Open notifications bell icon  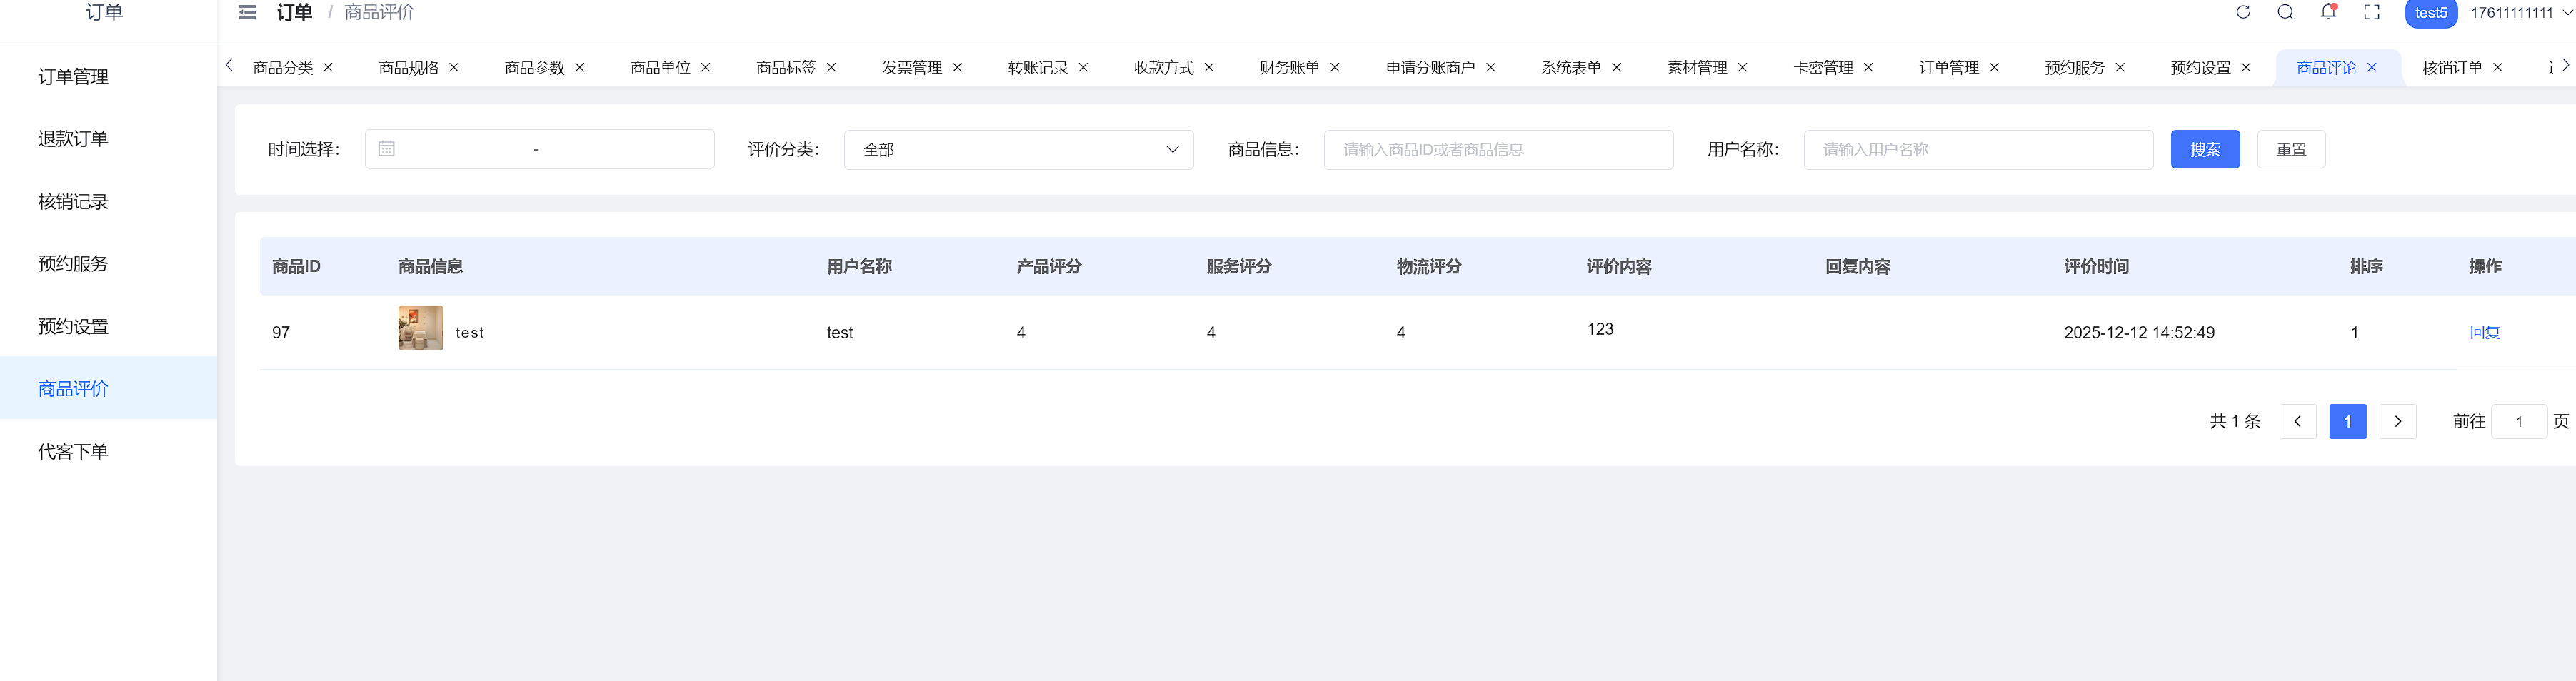(x=2328, y=12)
